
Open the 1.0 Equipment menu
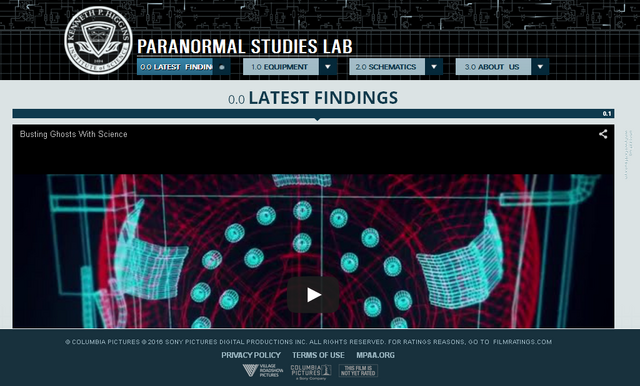pyautogui.click(x=281, y=67)
